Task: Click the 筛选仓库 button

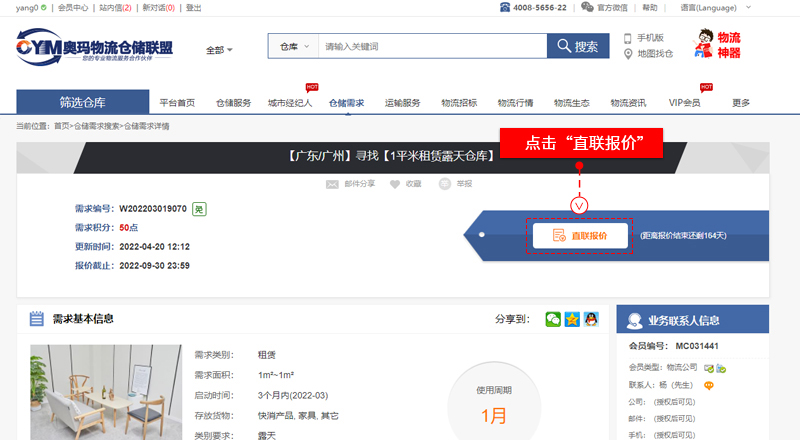Action: tap(81, 102)
